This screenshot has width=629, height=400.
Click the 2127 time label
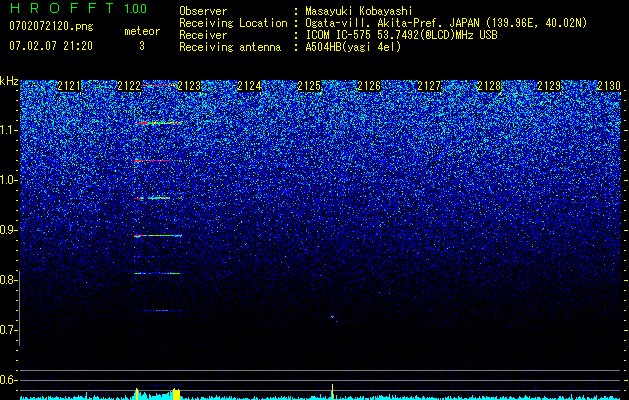[x=429, y=86]
